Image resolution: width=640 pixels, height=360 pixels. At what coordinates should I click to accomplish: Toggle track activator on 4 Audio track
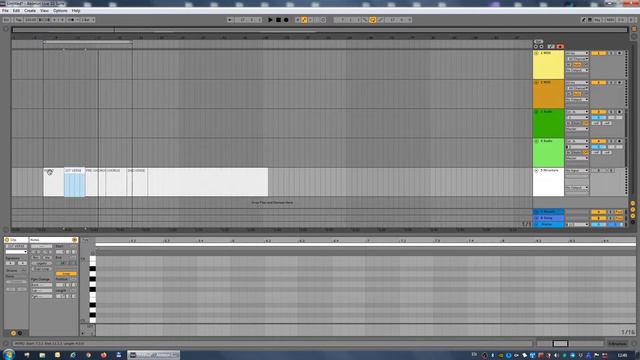click(x=598, y=141)
